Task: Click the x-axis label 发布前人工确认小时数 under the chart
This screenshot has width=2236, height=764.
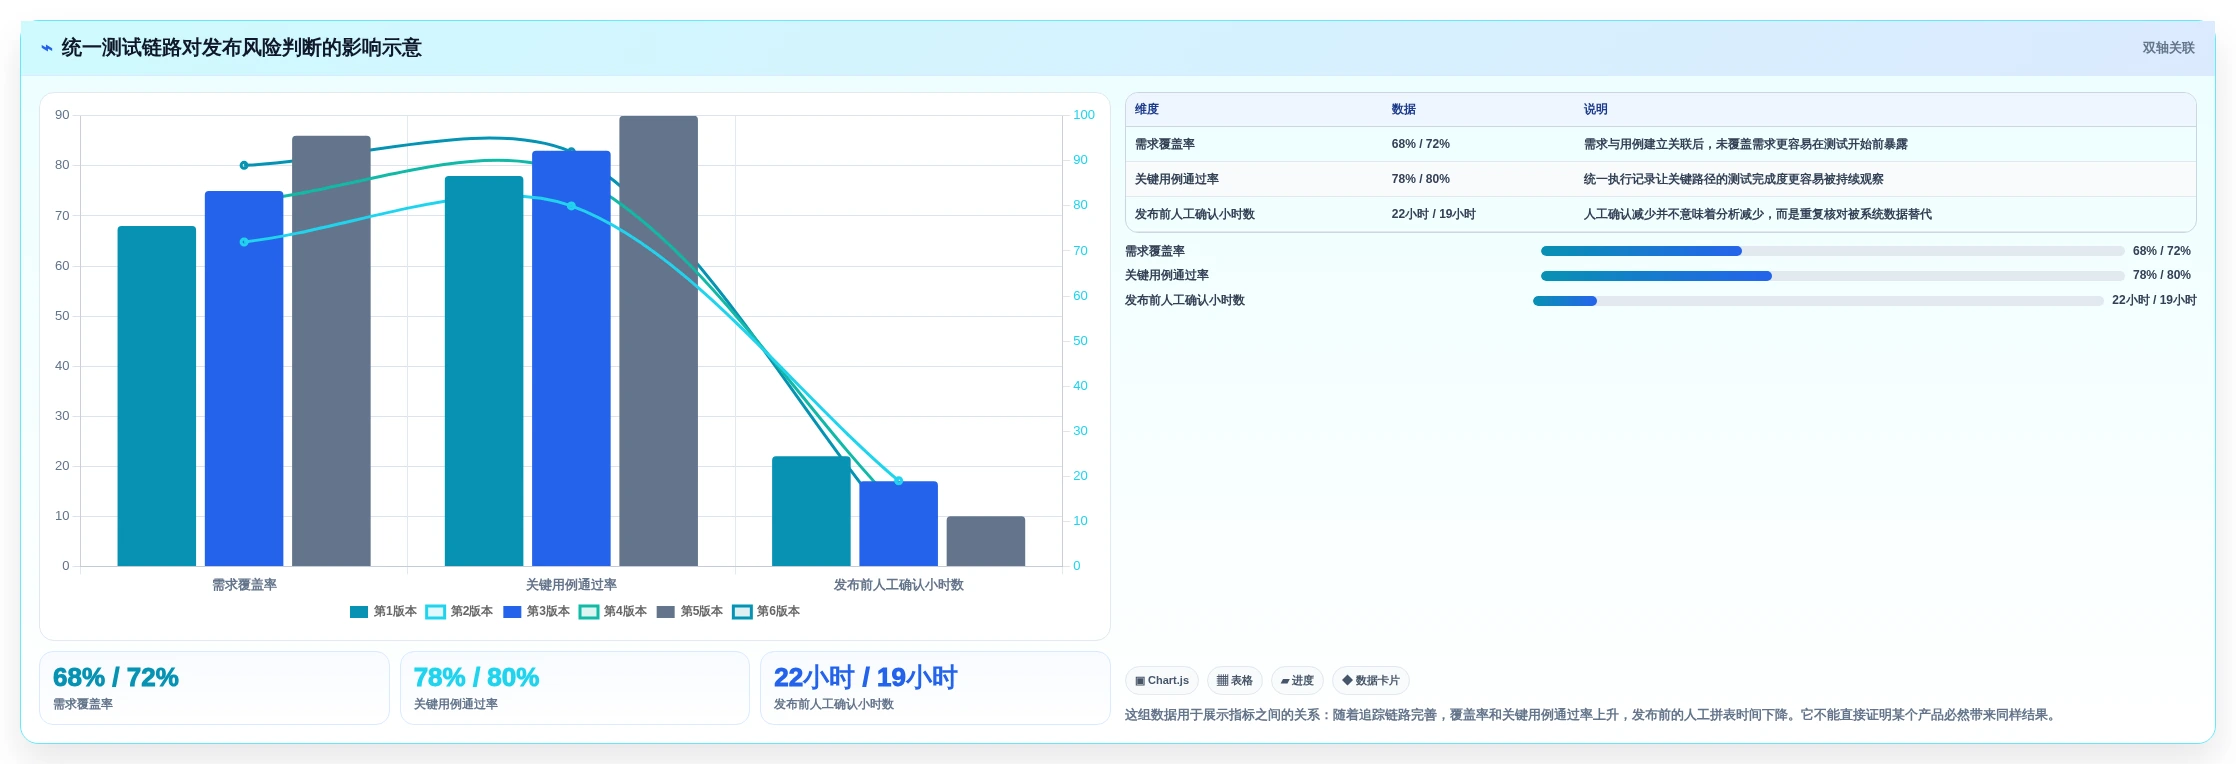Action: pyautogui.click(x=898, y=585)
